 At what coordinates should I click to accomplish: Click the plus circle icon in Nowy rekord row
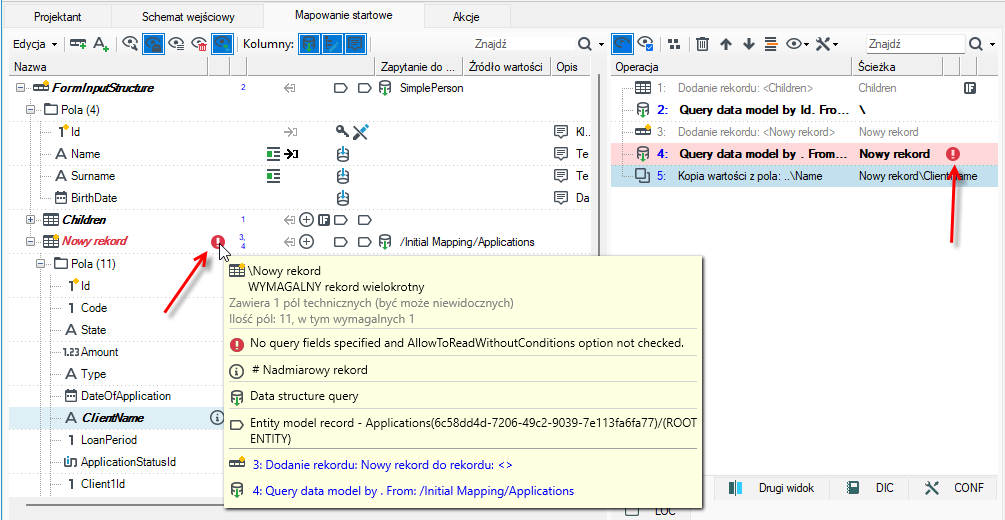coord(307,242)
